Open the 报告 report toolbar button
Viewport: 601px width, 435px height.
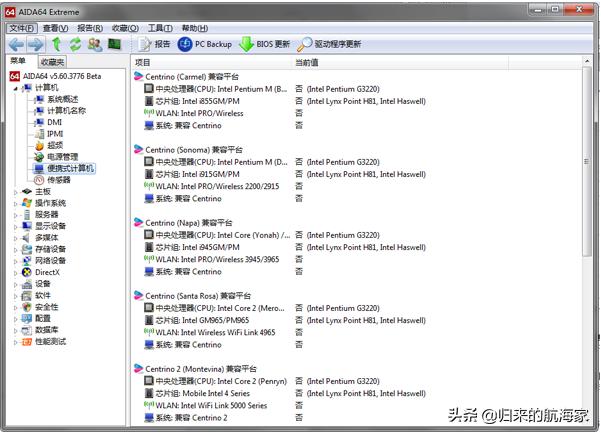(154, 44)
